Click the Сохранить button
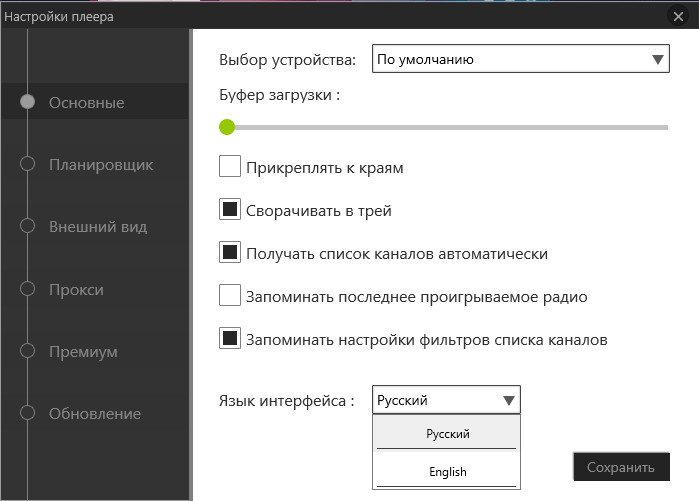The height and width of the screenshot is (501, 699). tap(621, 467)
